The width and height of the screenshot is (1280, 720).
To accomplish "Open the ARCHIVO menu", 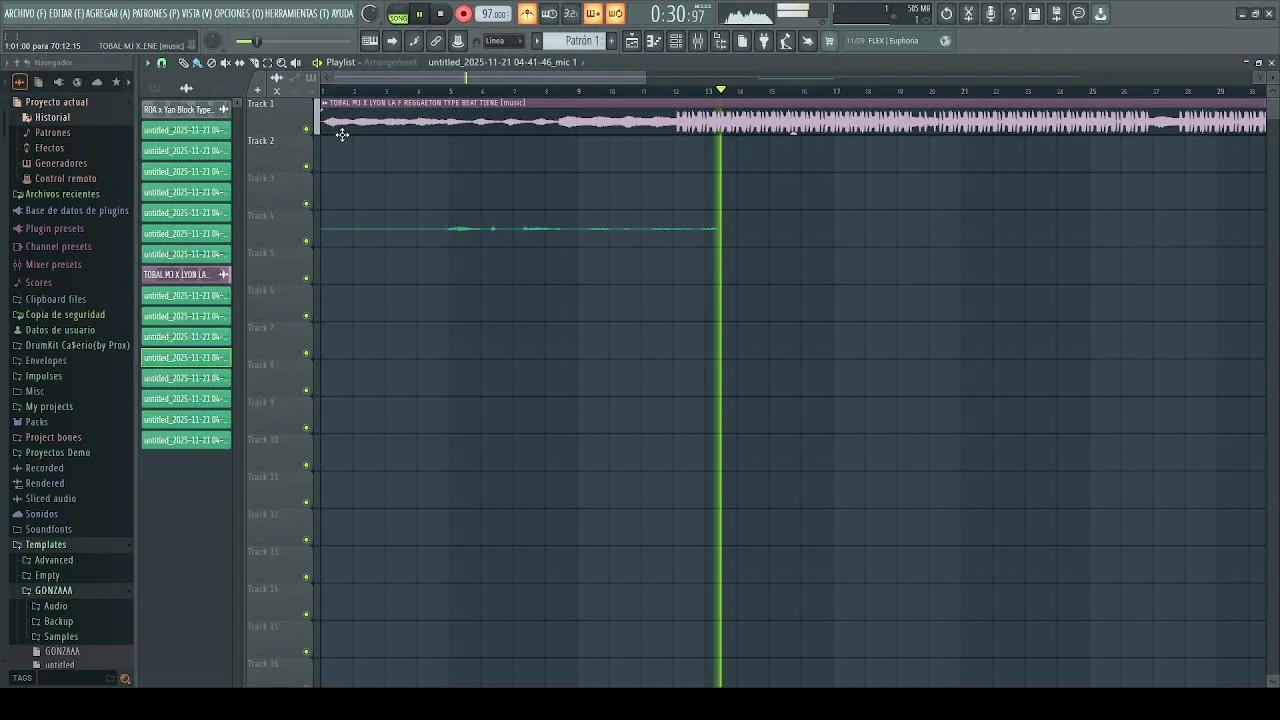I will coord(25,14).
